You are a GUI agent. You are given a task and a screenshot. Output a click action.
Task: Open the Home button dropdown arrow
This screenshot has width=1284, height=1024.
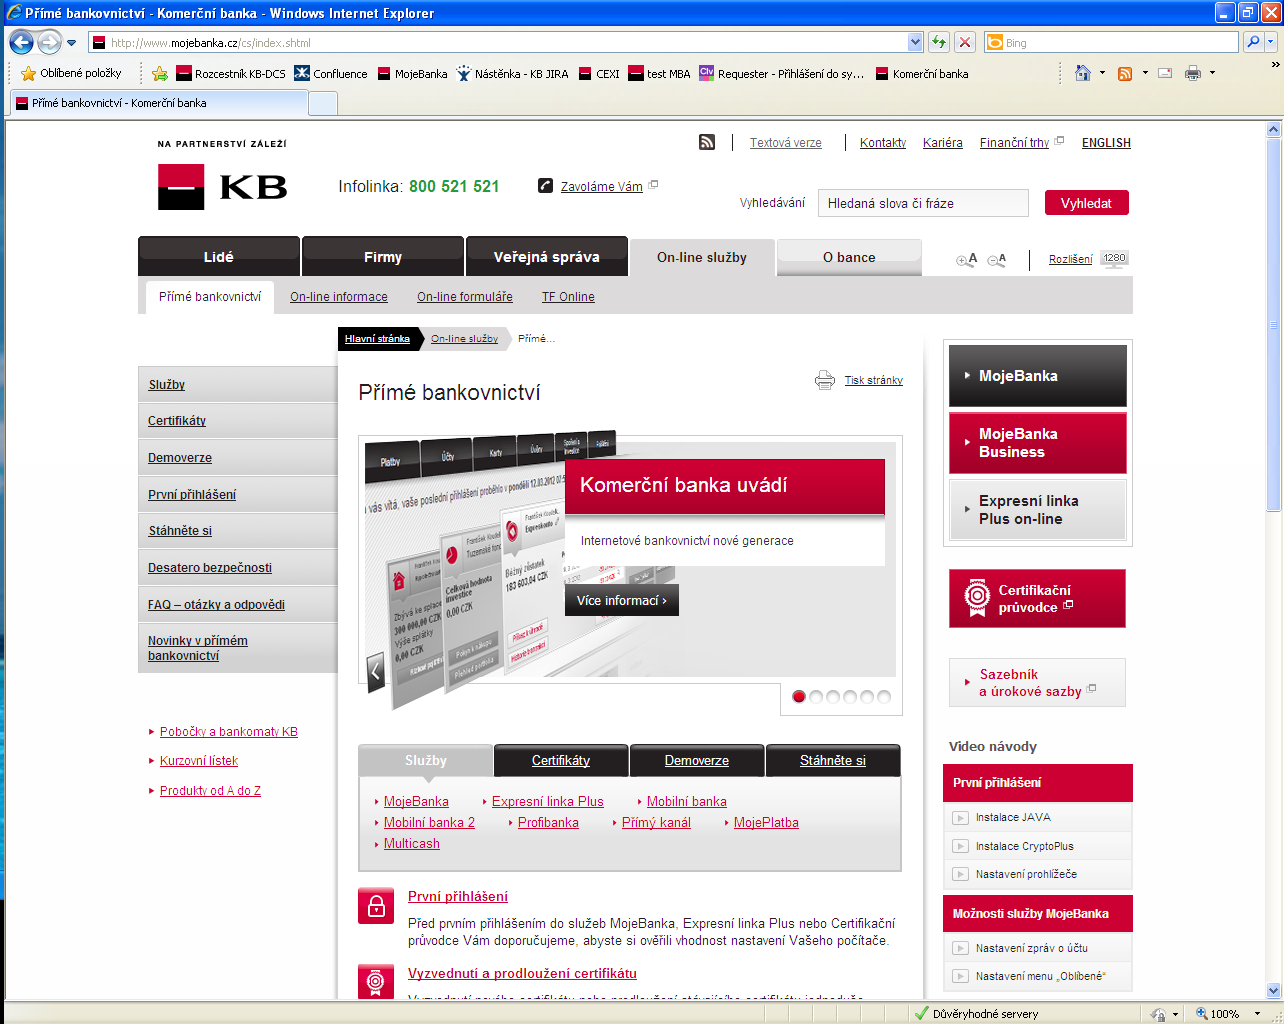[1102, 73]
